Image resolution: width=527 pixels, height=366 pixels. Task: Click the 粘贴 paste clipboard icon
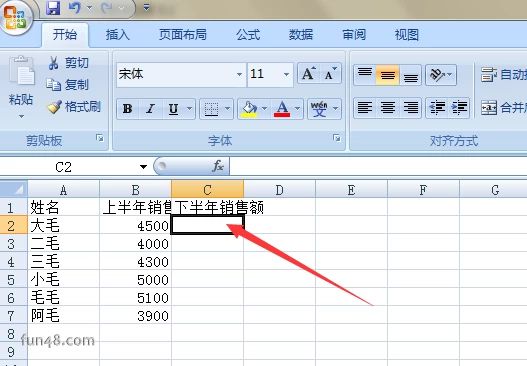pyautogui.click(x=22, y=71)
